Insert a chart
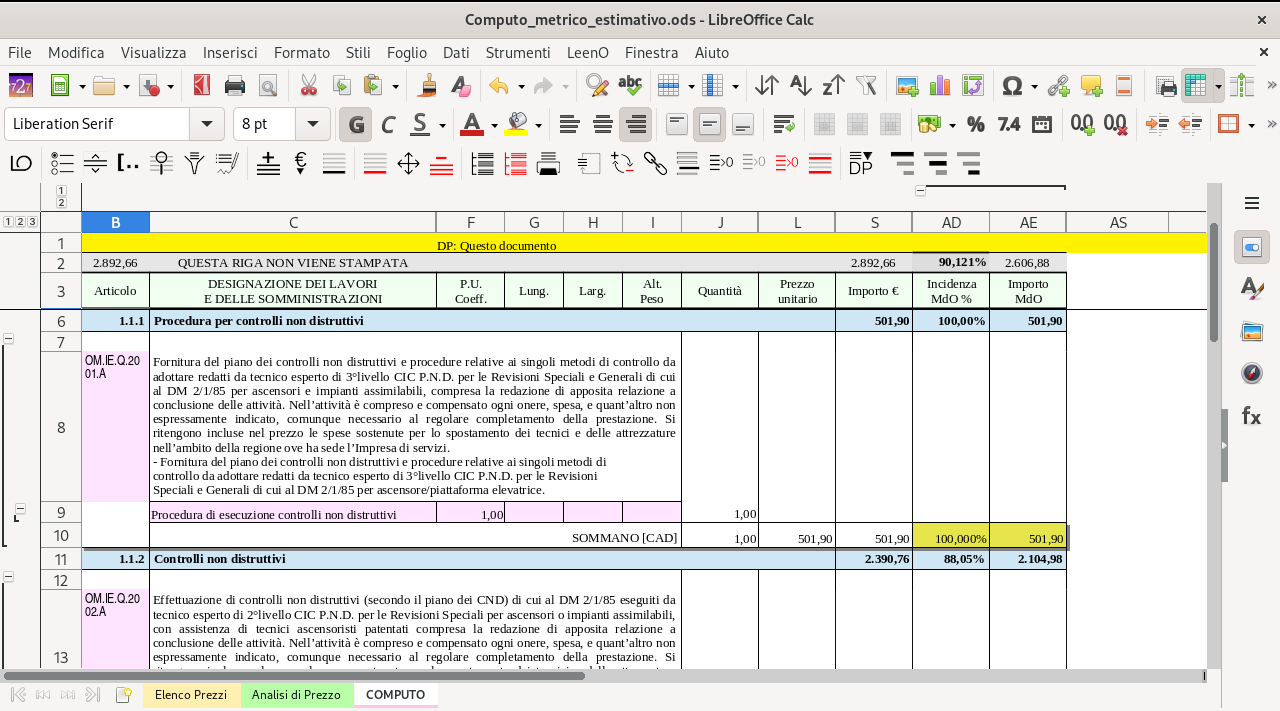The image size is (1280, 711). (x=939, y=87)
